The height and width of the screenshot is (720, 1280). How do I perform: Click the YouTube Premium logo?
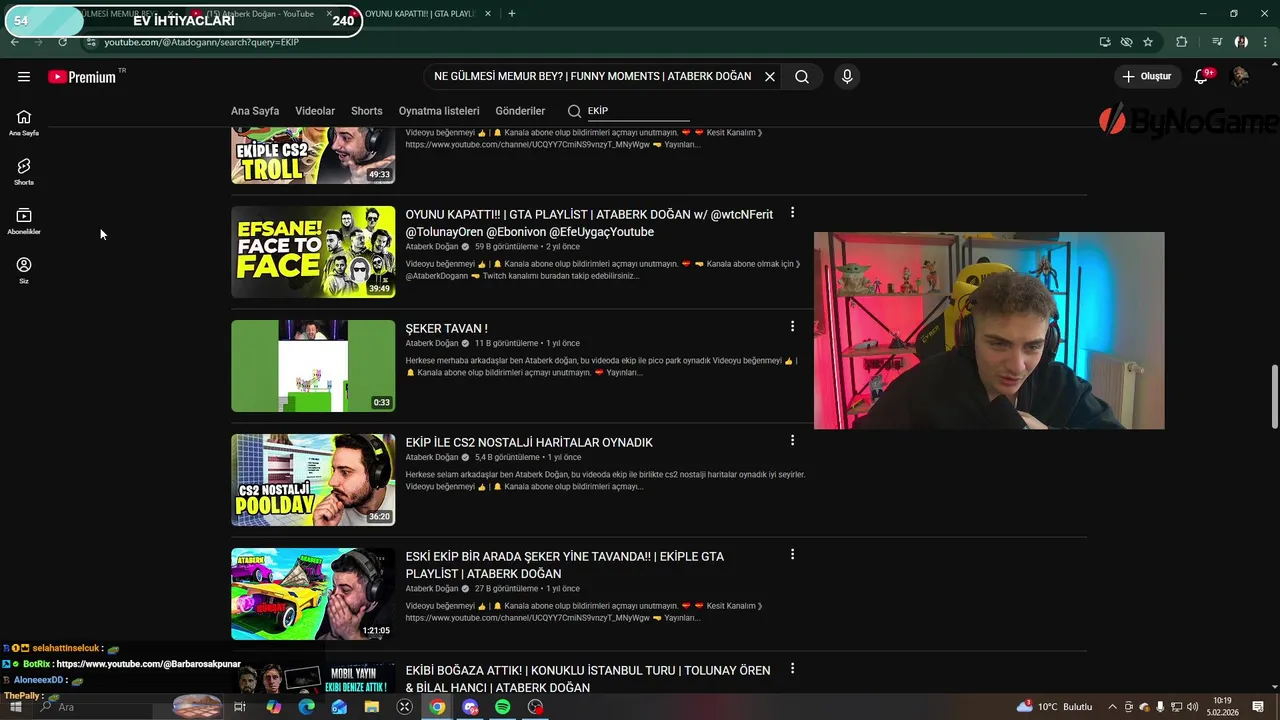[82, 77]
